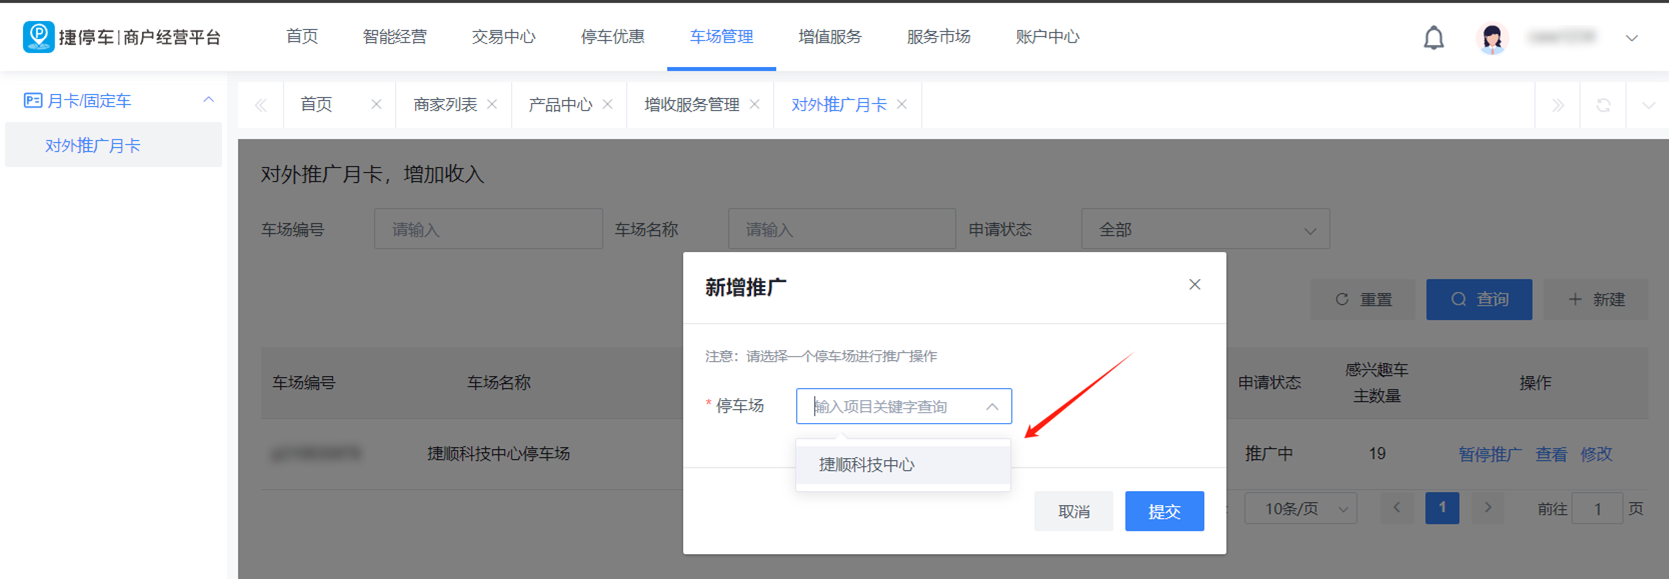Expand the account menu chevron

click(x=1631, y=38)
